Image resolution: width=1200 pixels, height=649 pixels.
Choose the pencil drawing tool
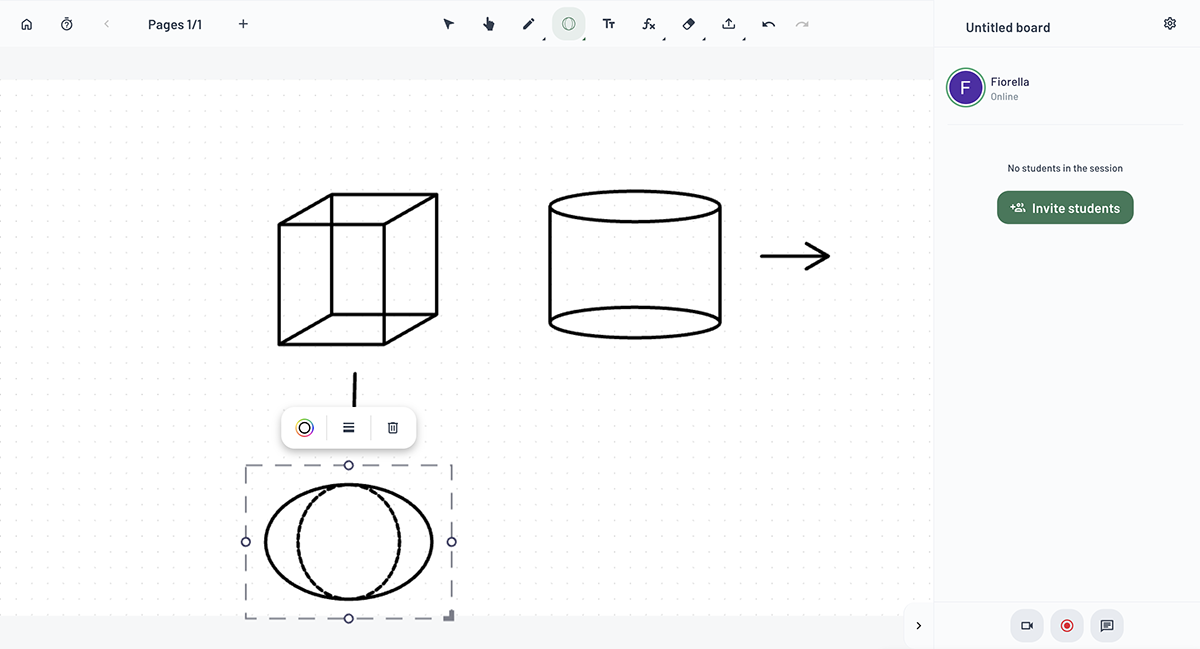point(529,24)
